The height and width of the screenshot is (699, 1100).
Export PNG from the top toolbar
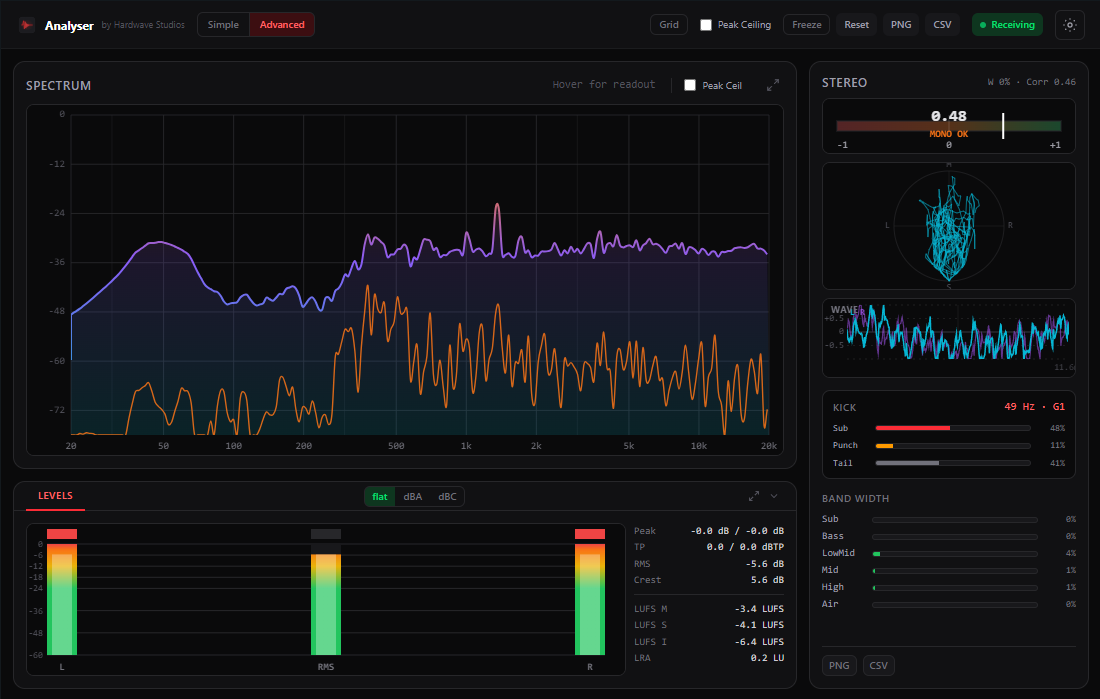click(901, 25)
